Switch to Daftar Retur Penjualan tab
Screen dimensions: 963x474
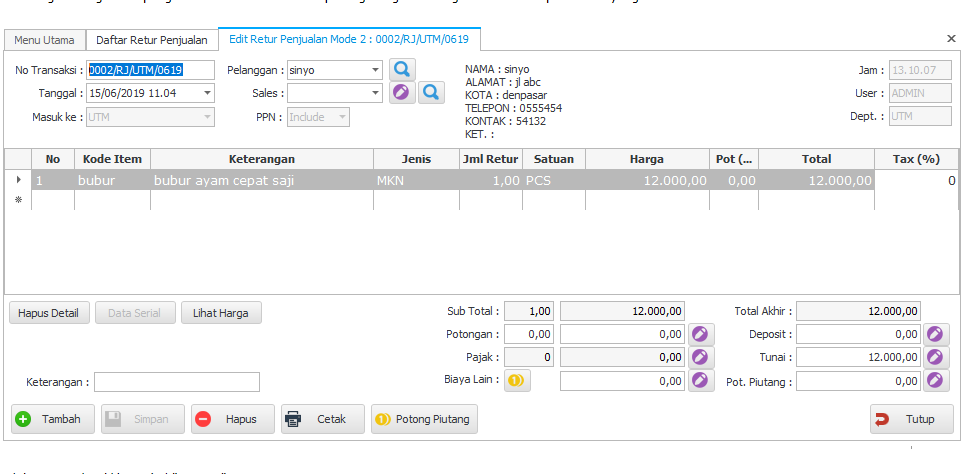pyautogui.click(x=152, y=40)
